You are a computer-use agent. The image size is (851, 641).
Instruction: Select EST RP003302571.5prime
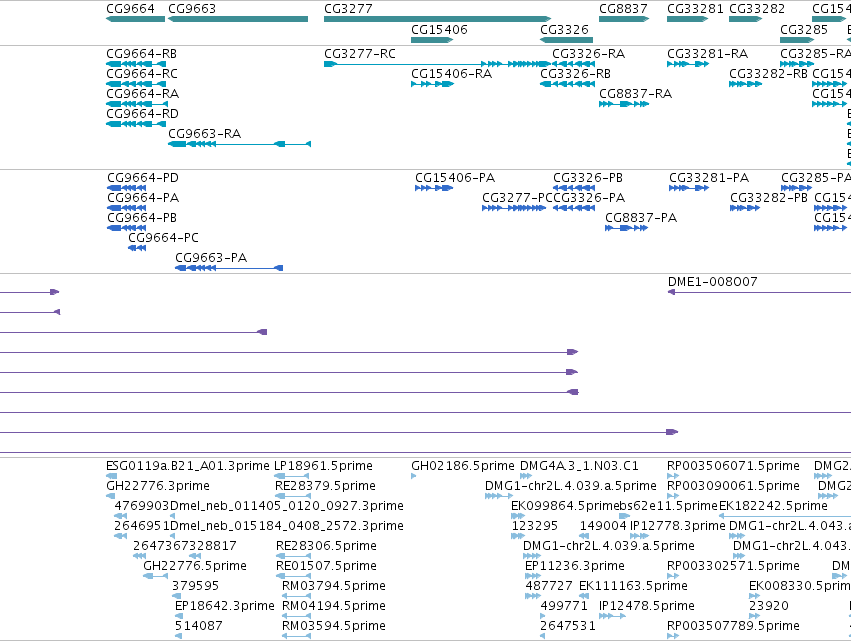click(673, 576)
